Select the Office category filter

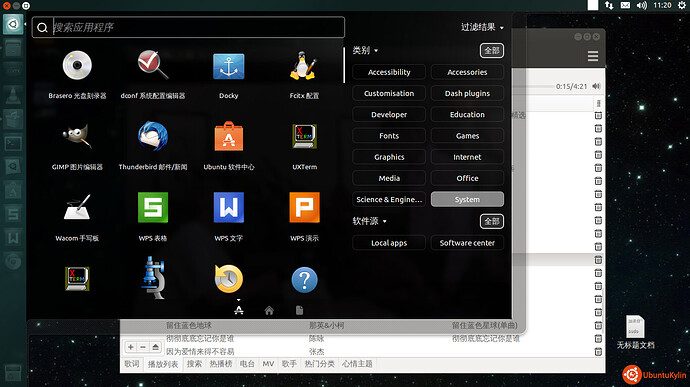[467, 178]
